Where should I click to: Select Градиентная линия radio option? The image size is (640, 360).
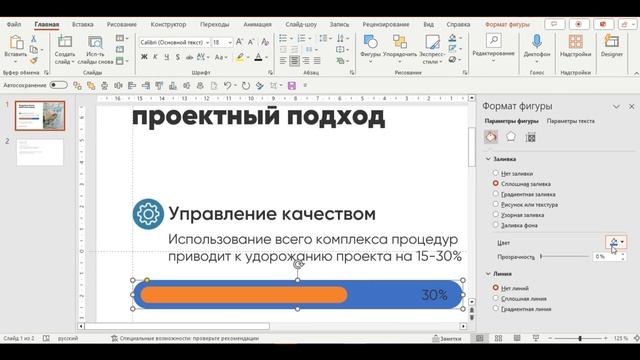[x=496, y=309]
